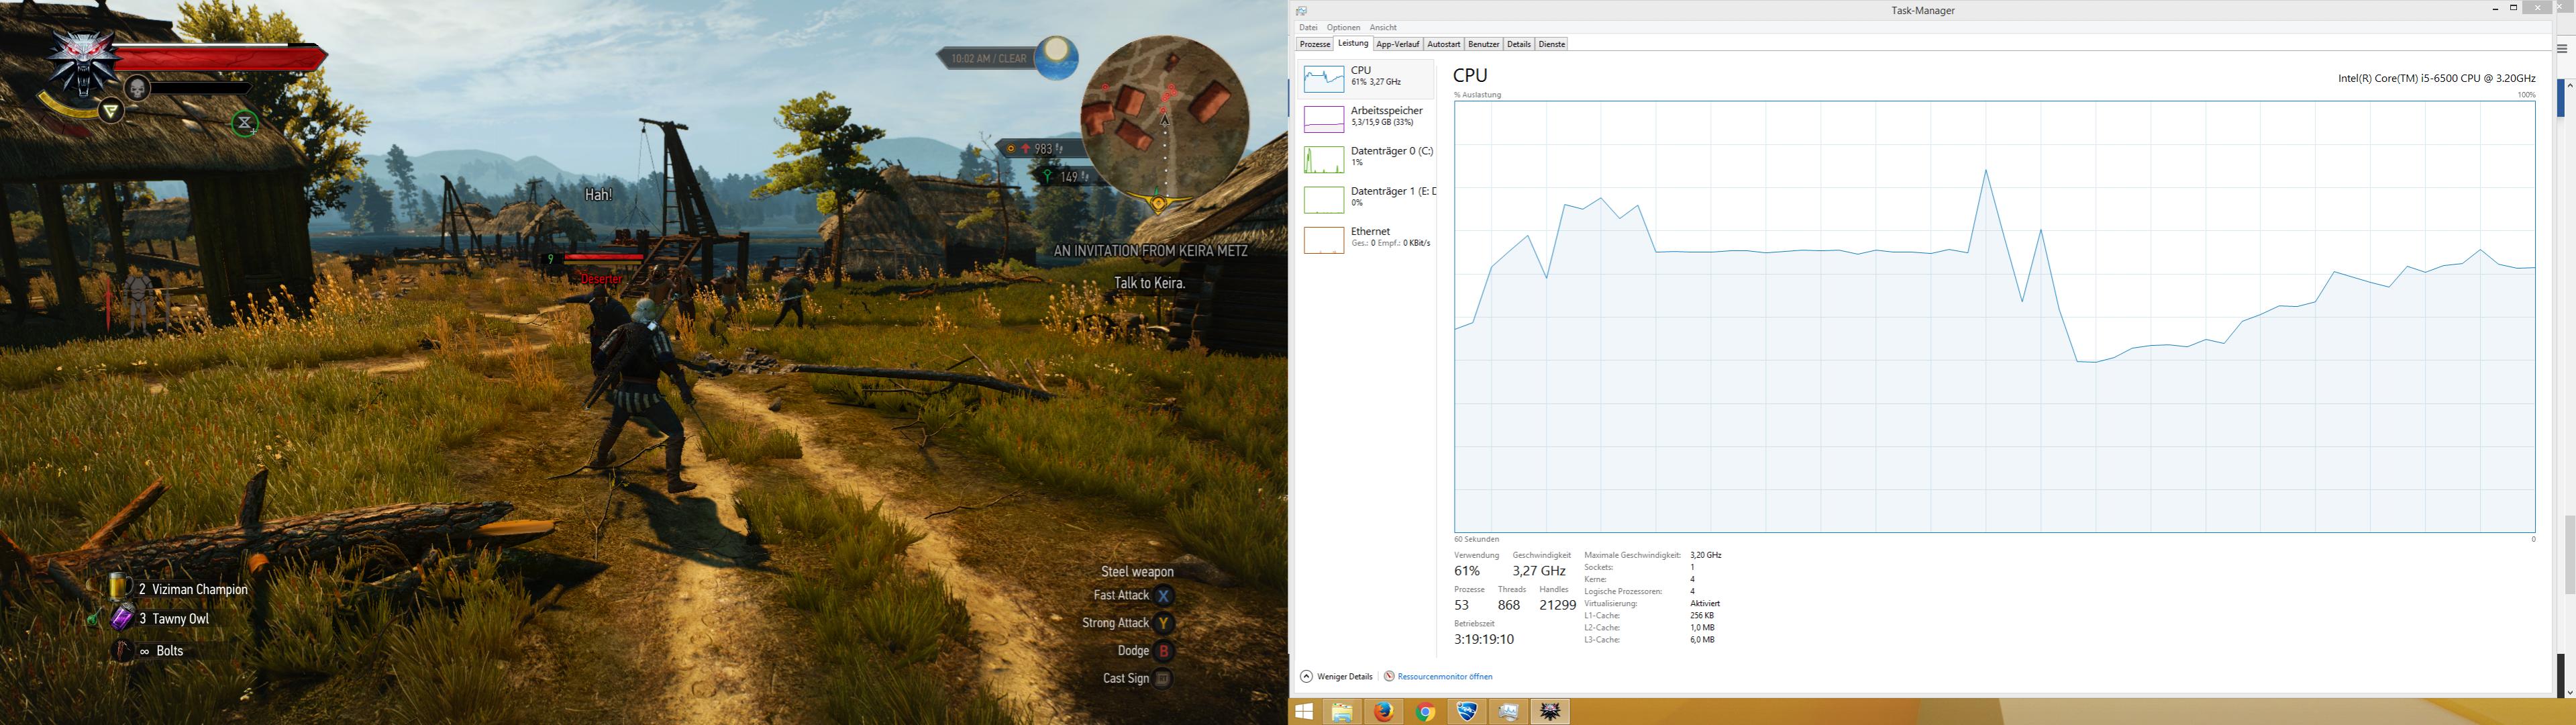Open Ethernet network graph in sidebar
Screen dimensions: 2576x725
click(x=1323, y=240)
